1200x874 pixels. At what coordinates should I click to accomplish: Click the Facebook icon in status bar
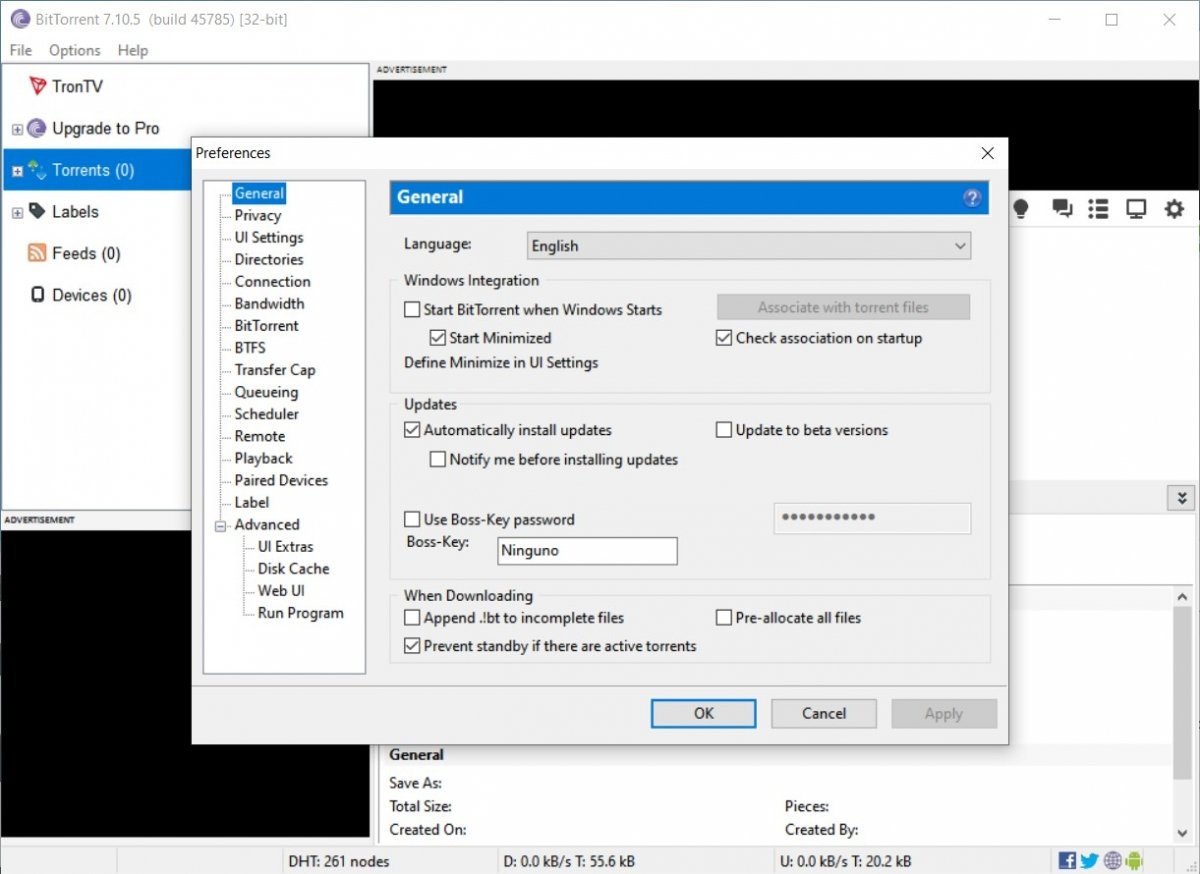pyautogui.click(x=1067, y=860)
